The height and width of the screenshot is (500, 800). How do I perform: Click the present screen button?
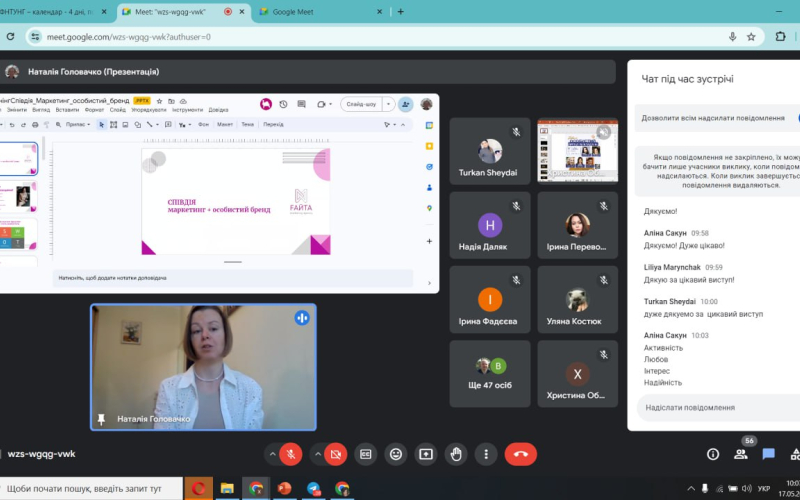(x=426, y=454)
